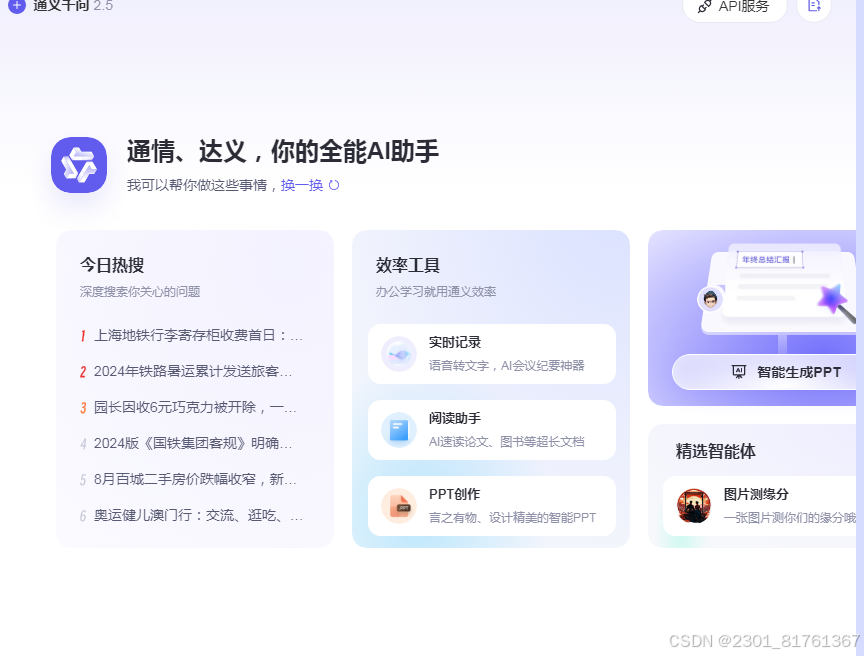Screen dimensions: 864x656
Task: Click the 换一换 refresh link
Action: pos(301,185)
